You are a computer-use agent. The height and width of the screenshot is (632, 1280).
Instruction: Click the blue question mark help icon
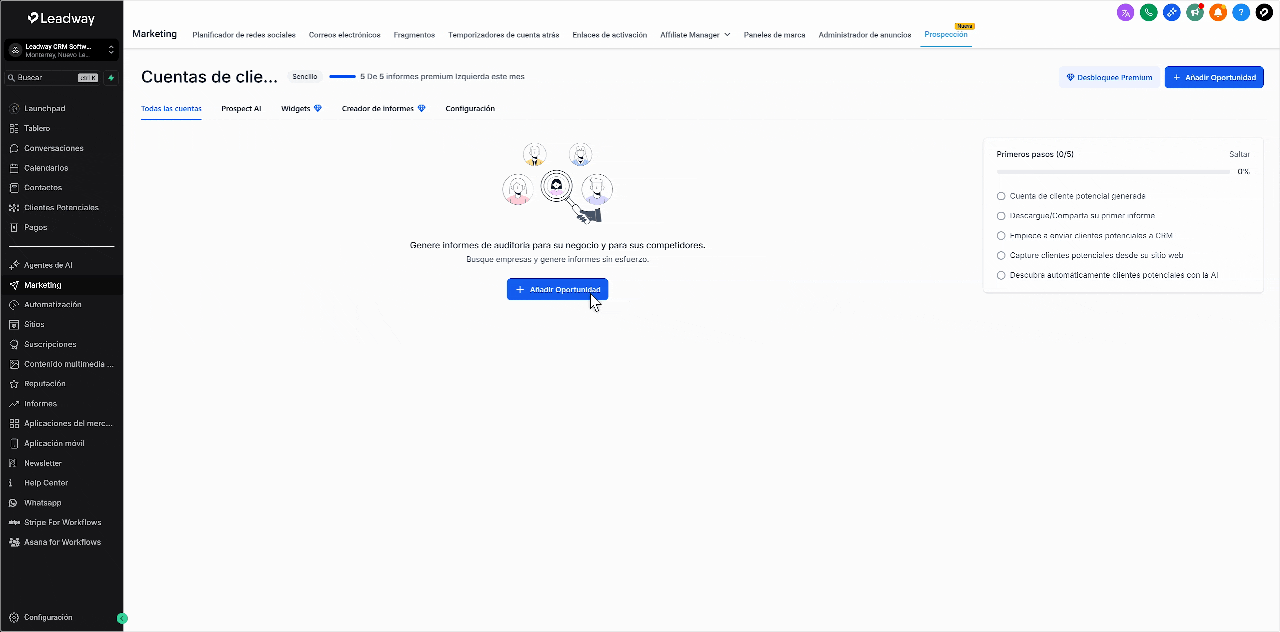click(x=1240, y=13)
